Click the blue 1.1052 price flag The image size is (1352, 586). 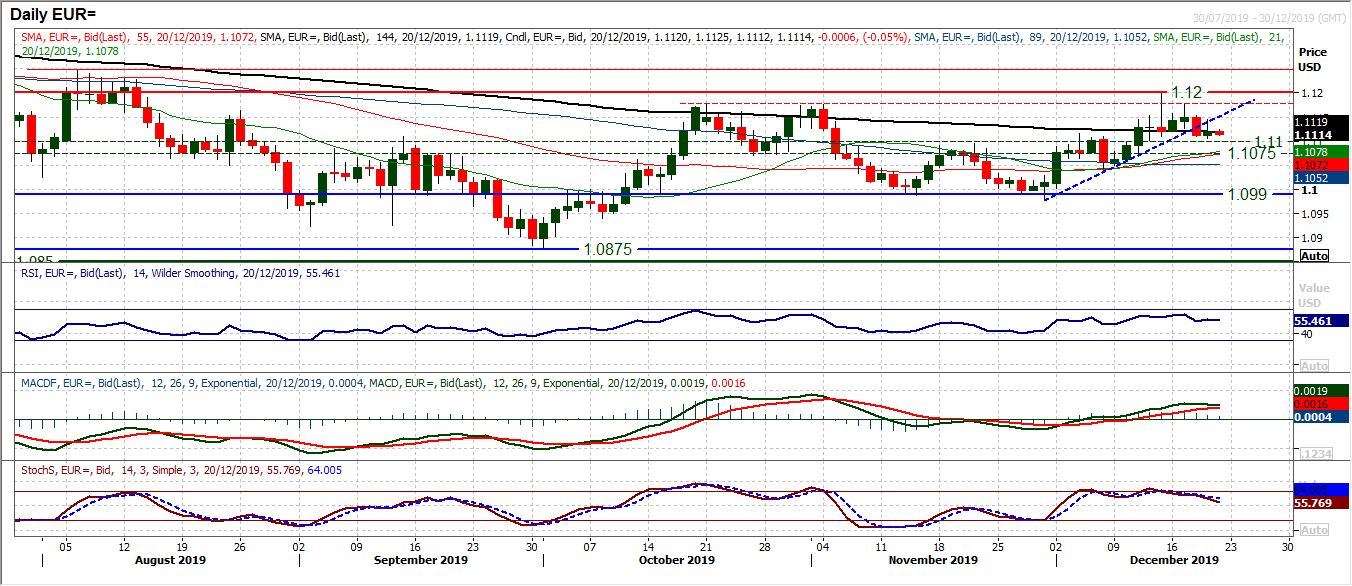coord(1312,178)
